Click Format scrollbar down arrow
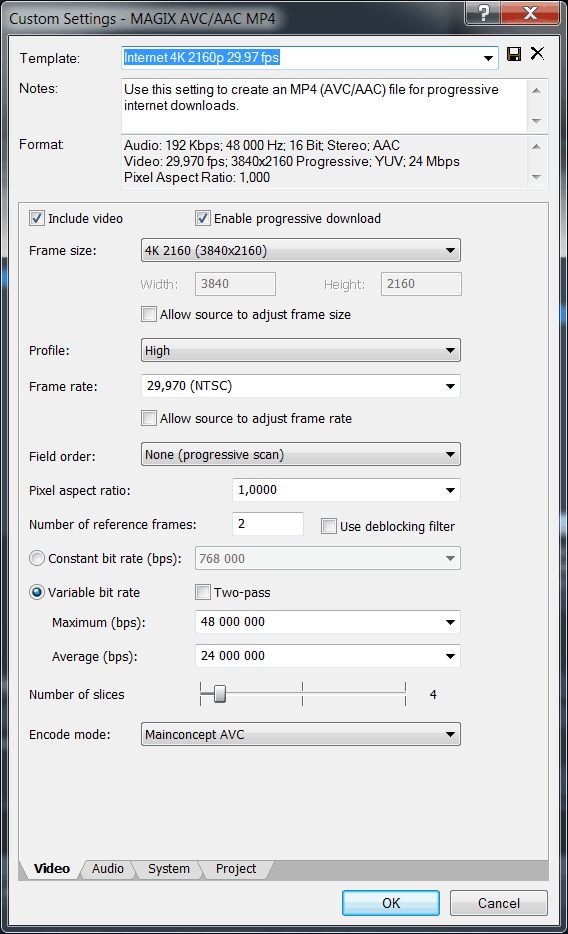The image size is (568, 934). pos(536,177)
